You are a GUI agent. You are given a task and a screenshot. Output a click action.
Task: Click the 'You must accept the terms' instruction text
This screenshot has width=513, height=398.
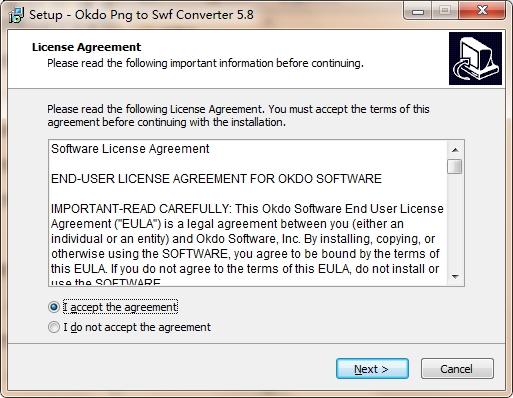238,116
